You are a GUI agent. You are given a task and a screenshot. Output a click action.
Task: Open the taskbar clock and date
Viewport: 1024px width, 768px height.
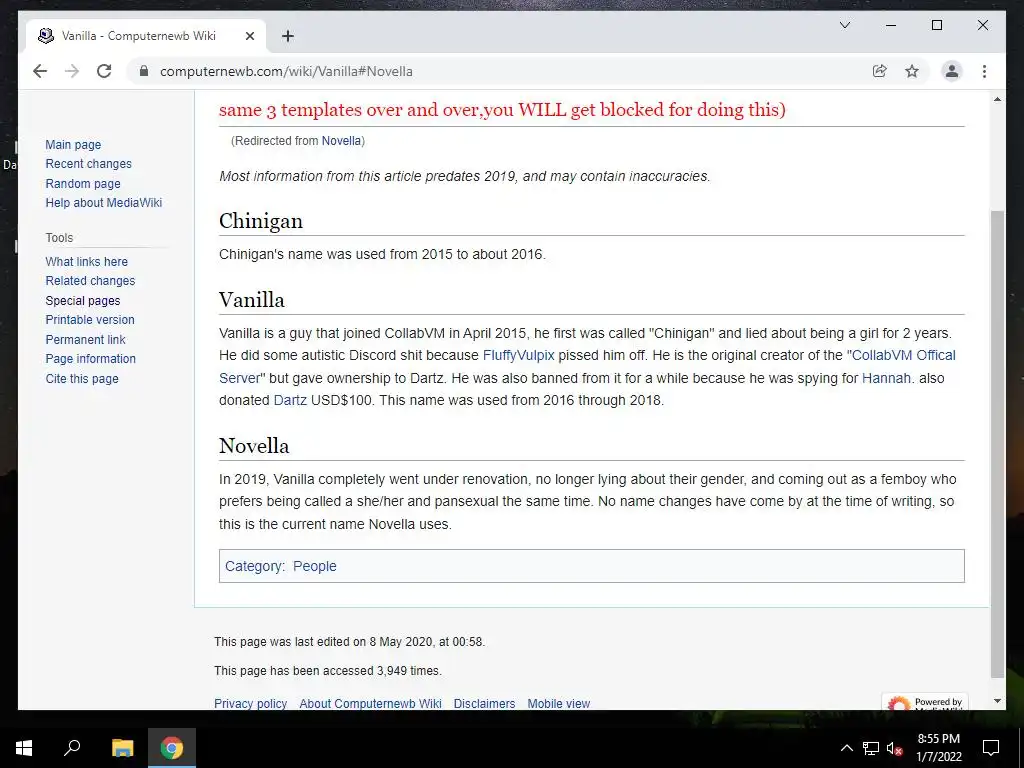click(938, 748)
